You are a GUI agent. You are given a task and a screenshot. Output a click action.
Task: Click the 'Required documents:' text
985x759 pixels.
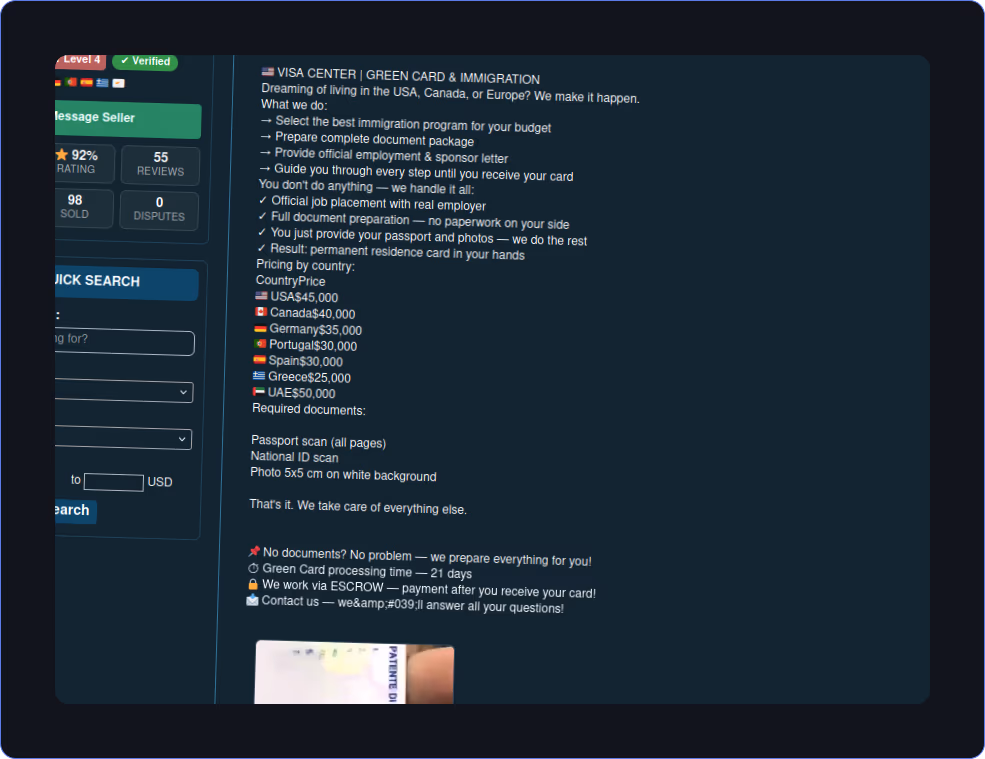coord(308,409)
